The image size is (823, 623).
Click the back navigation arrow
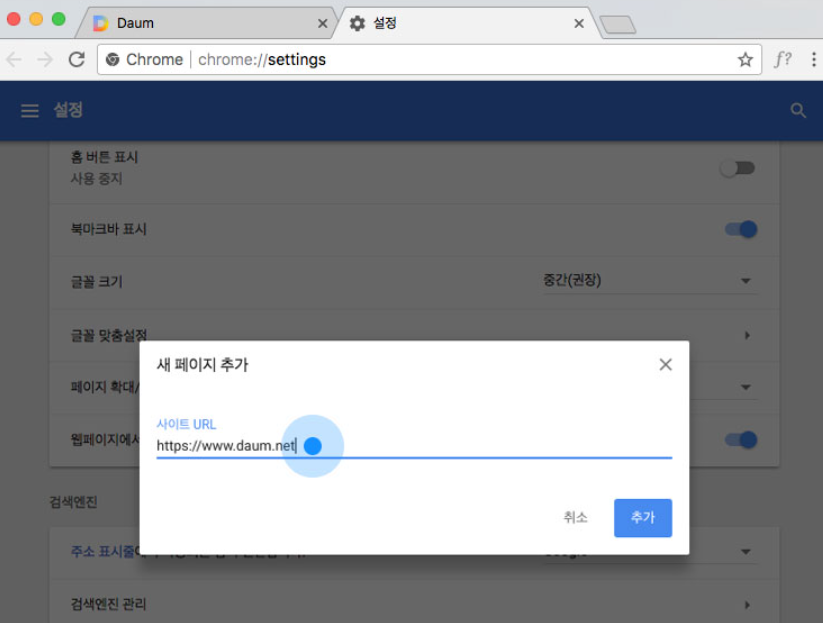[14, 59]
